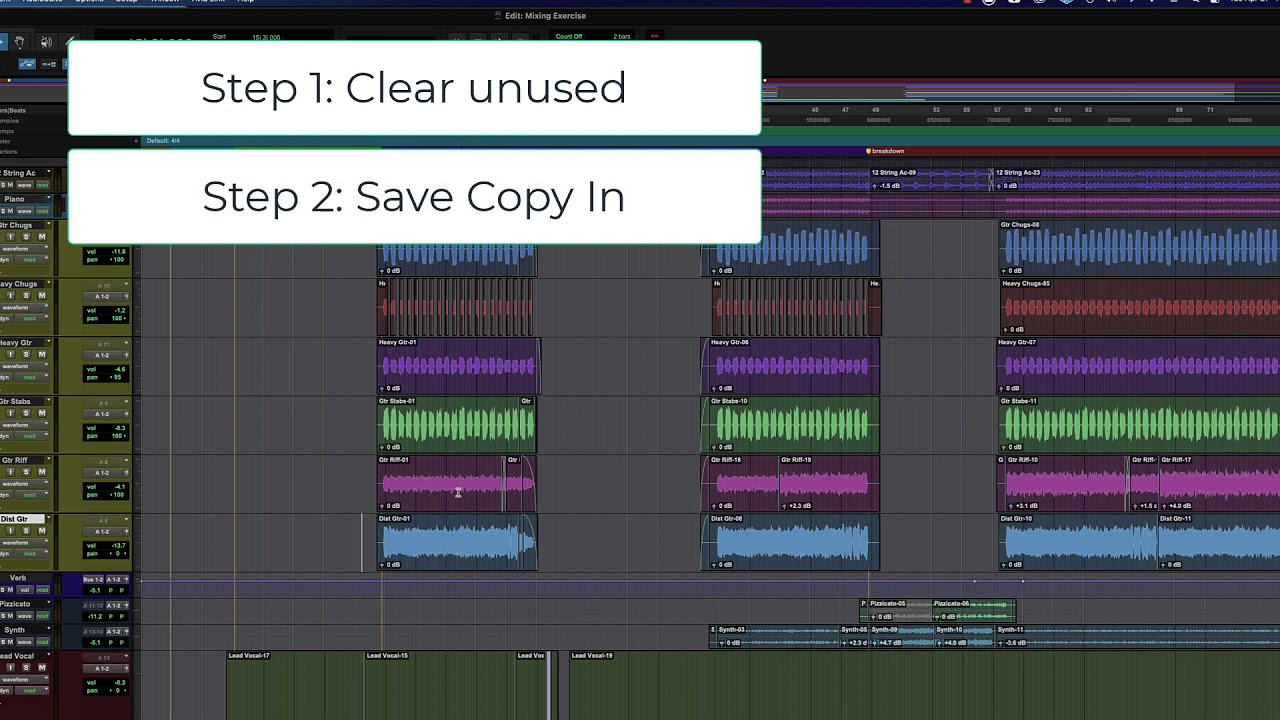The image size is (1280, 720).
Task: Click the Start time field
Action: coord(266,37)
